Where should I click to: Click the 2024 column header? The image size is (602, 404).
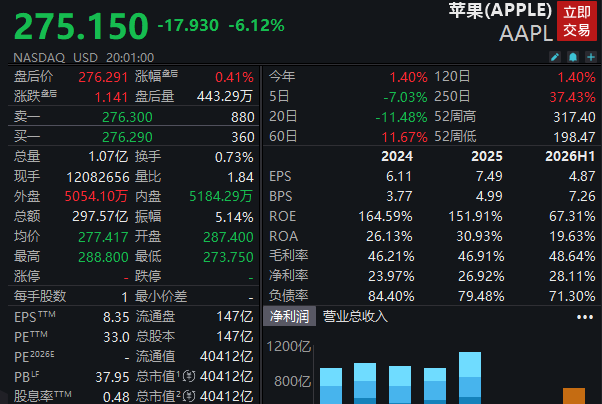pyautogui.click(x=397, y=156)
